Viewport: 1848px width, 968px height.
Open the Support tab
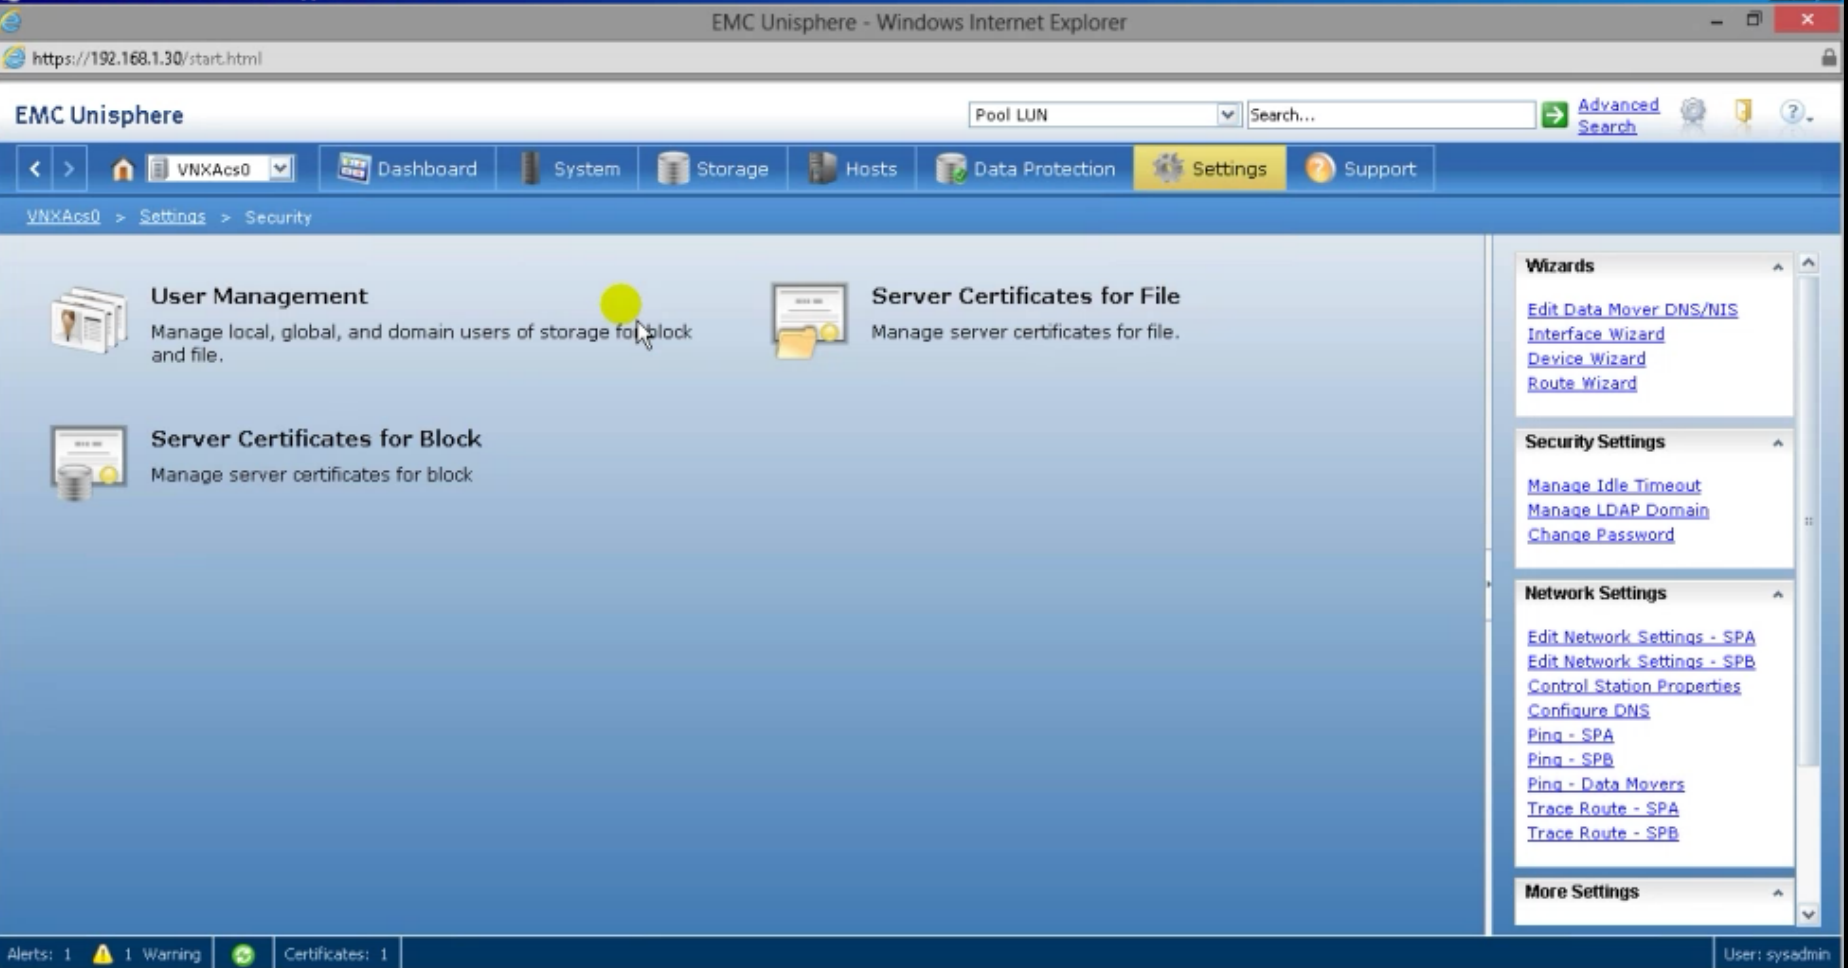[1361, 169]
